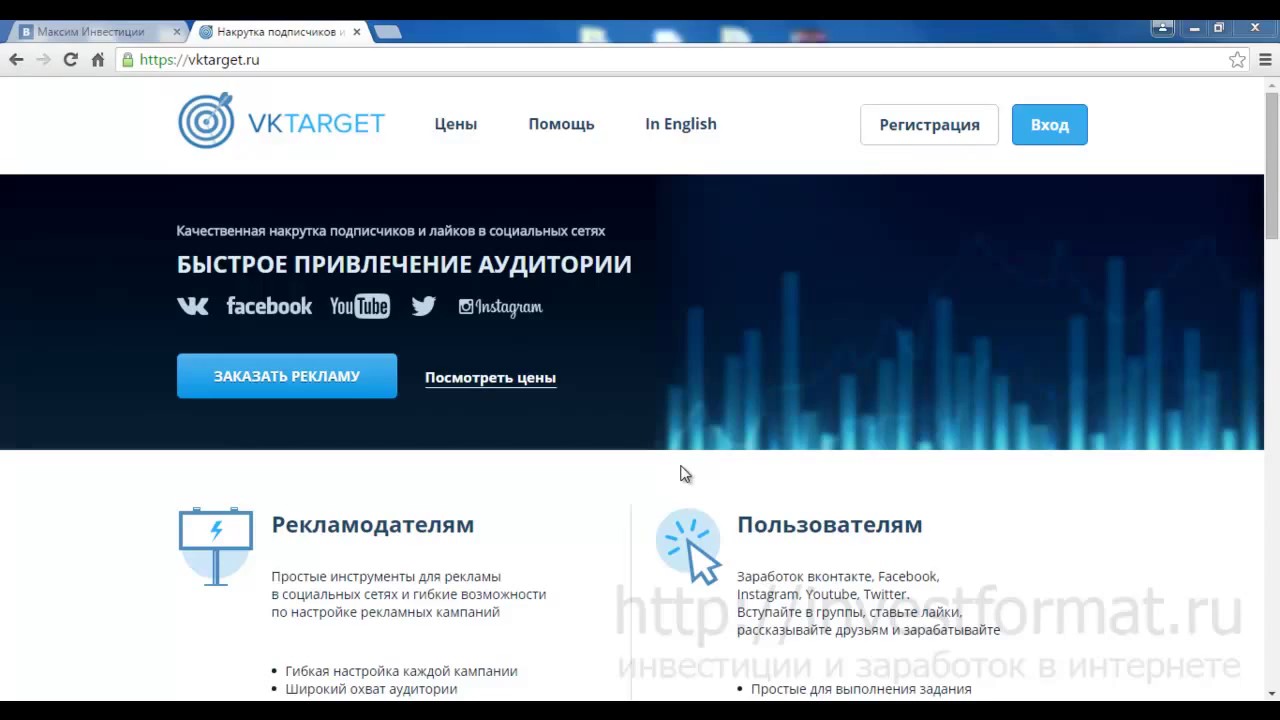Viewport: 1280px width, 720px height.
Task: Switch site to In English
Action: pos(681,124)
